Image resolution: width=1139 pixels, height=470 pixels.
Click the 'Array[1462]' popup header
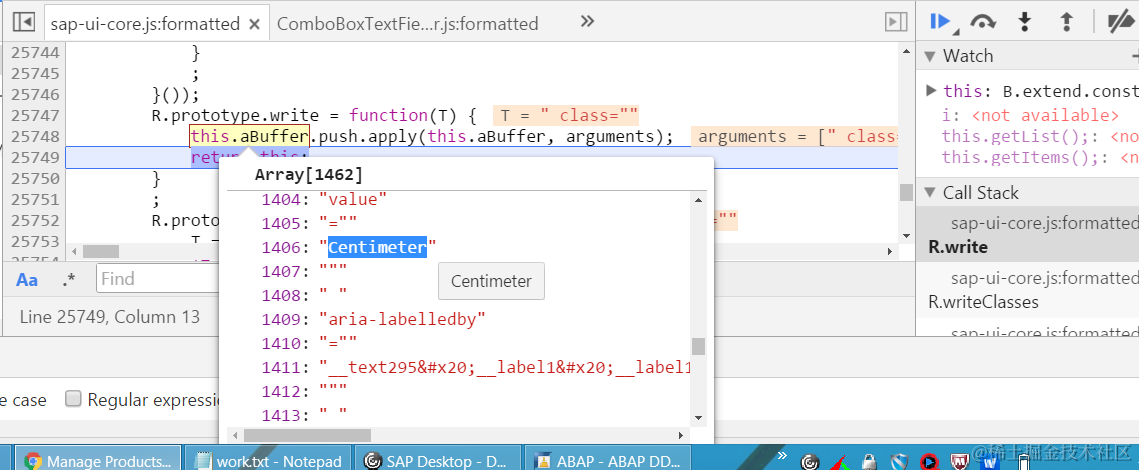pos(308,174)
